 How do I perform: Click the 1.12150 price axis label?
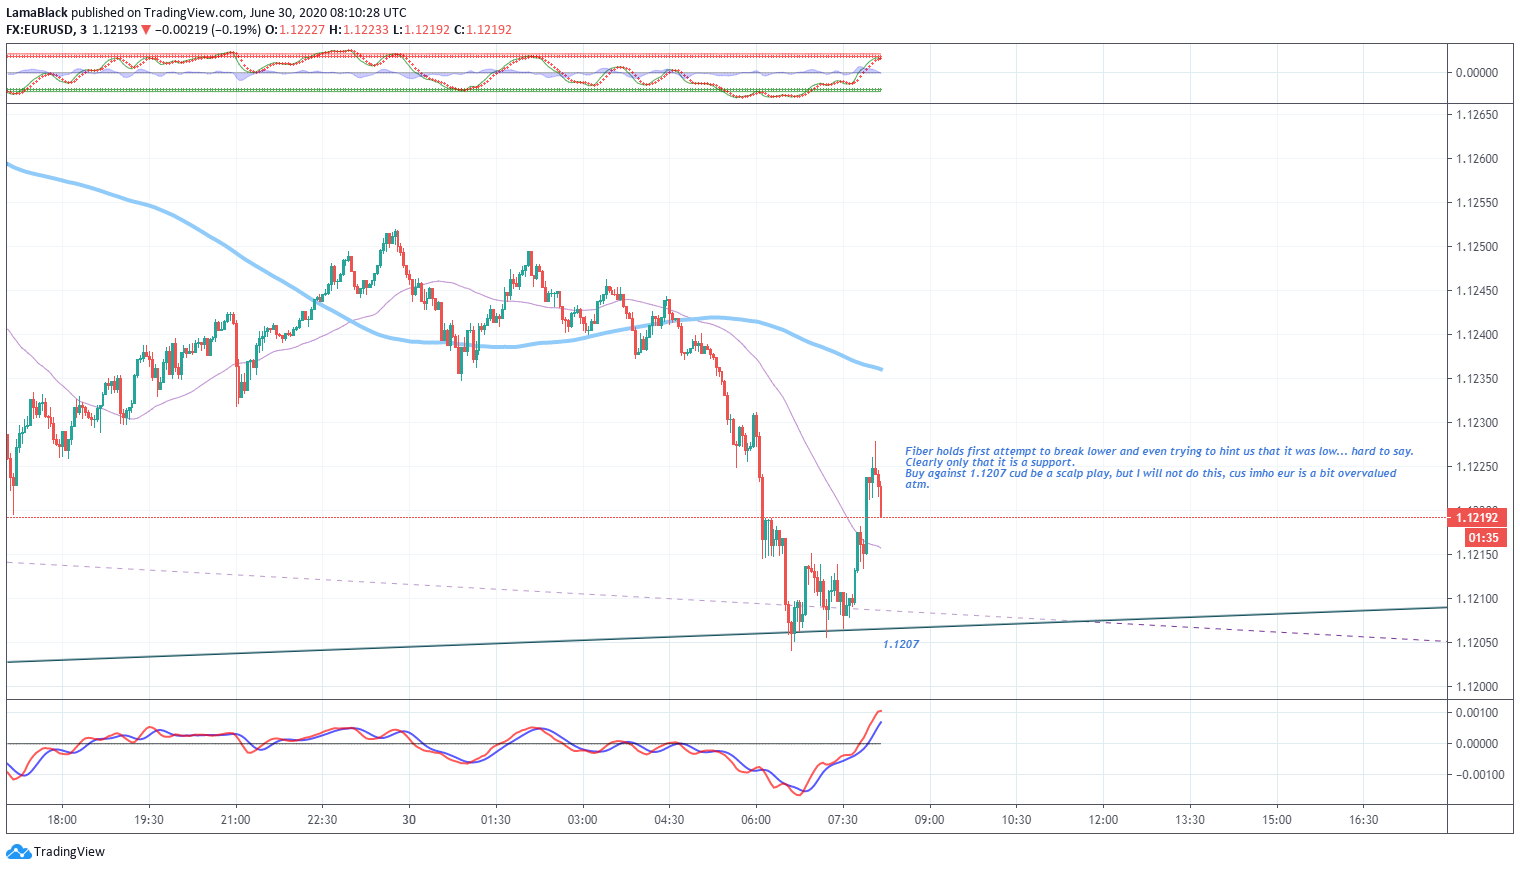click(x=1476, y=555)
